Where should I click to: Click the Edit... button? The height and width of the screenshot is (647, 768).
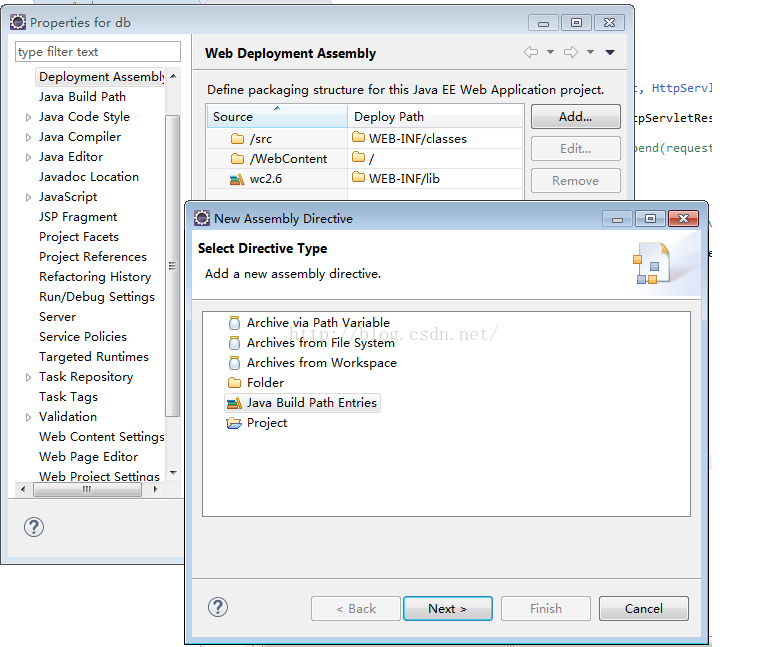pyautogui.click(x=576, y=149)
